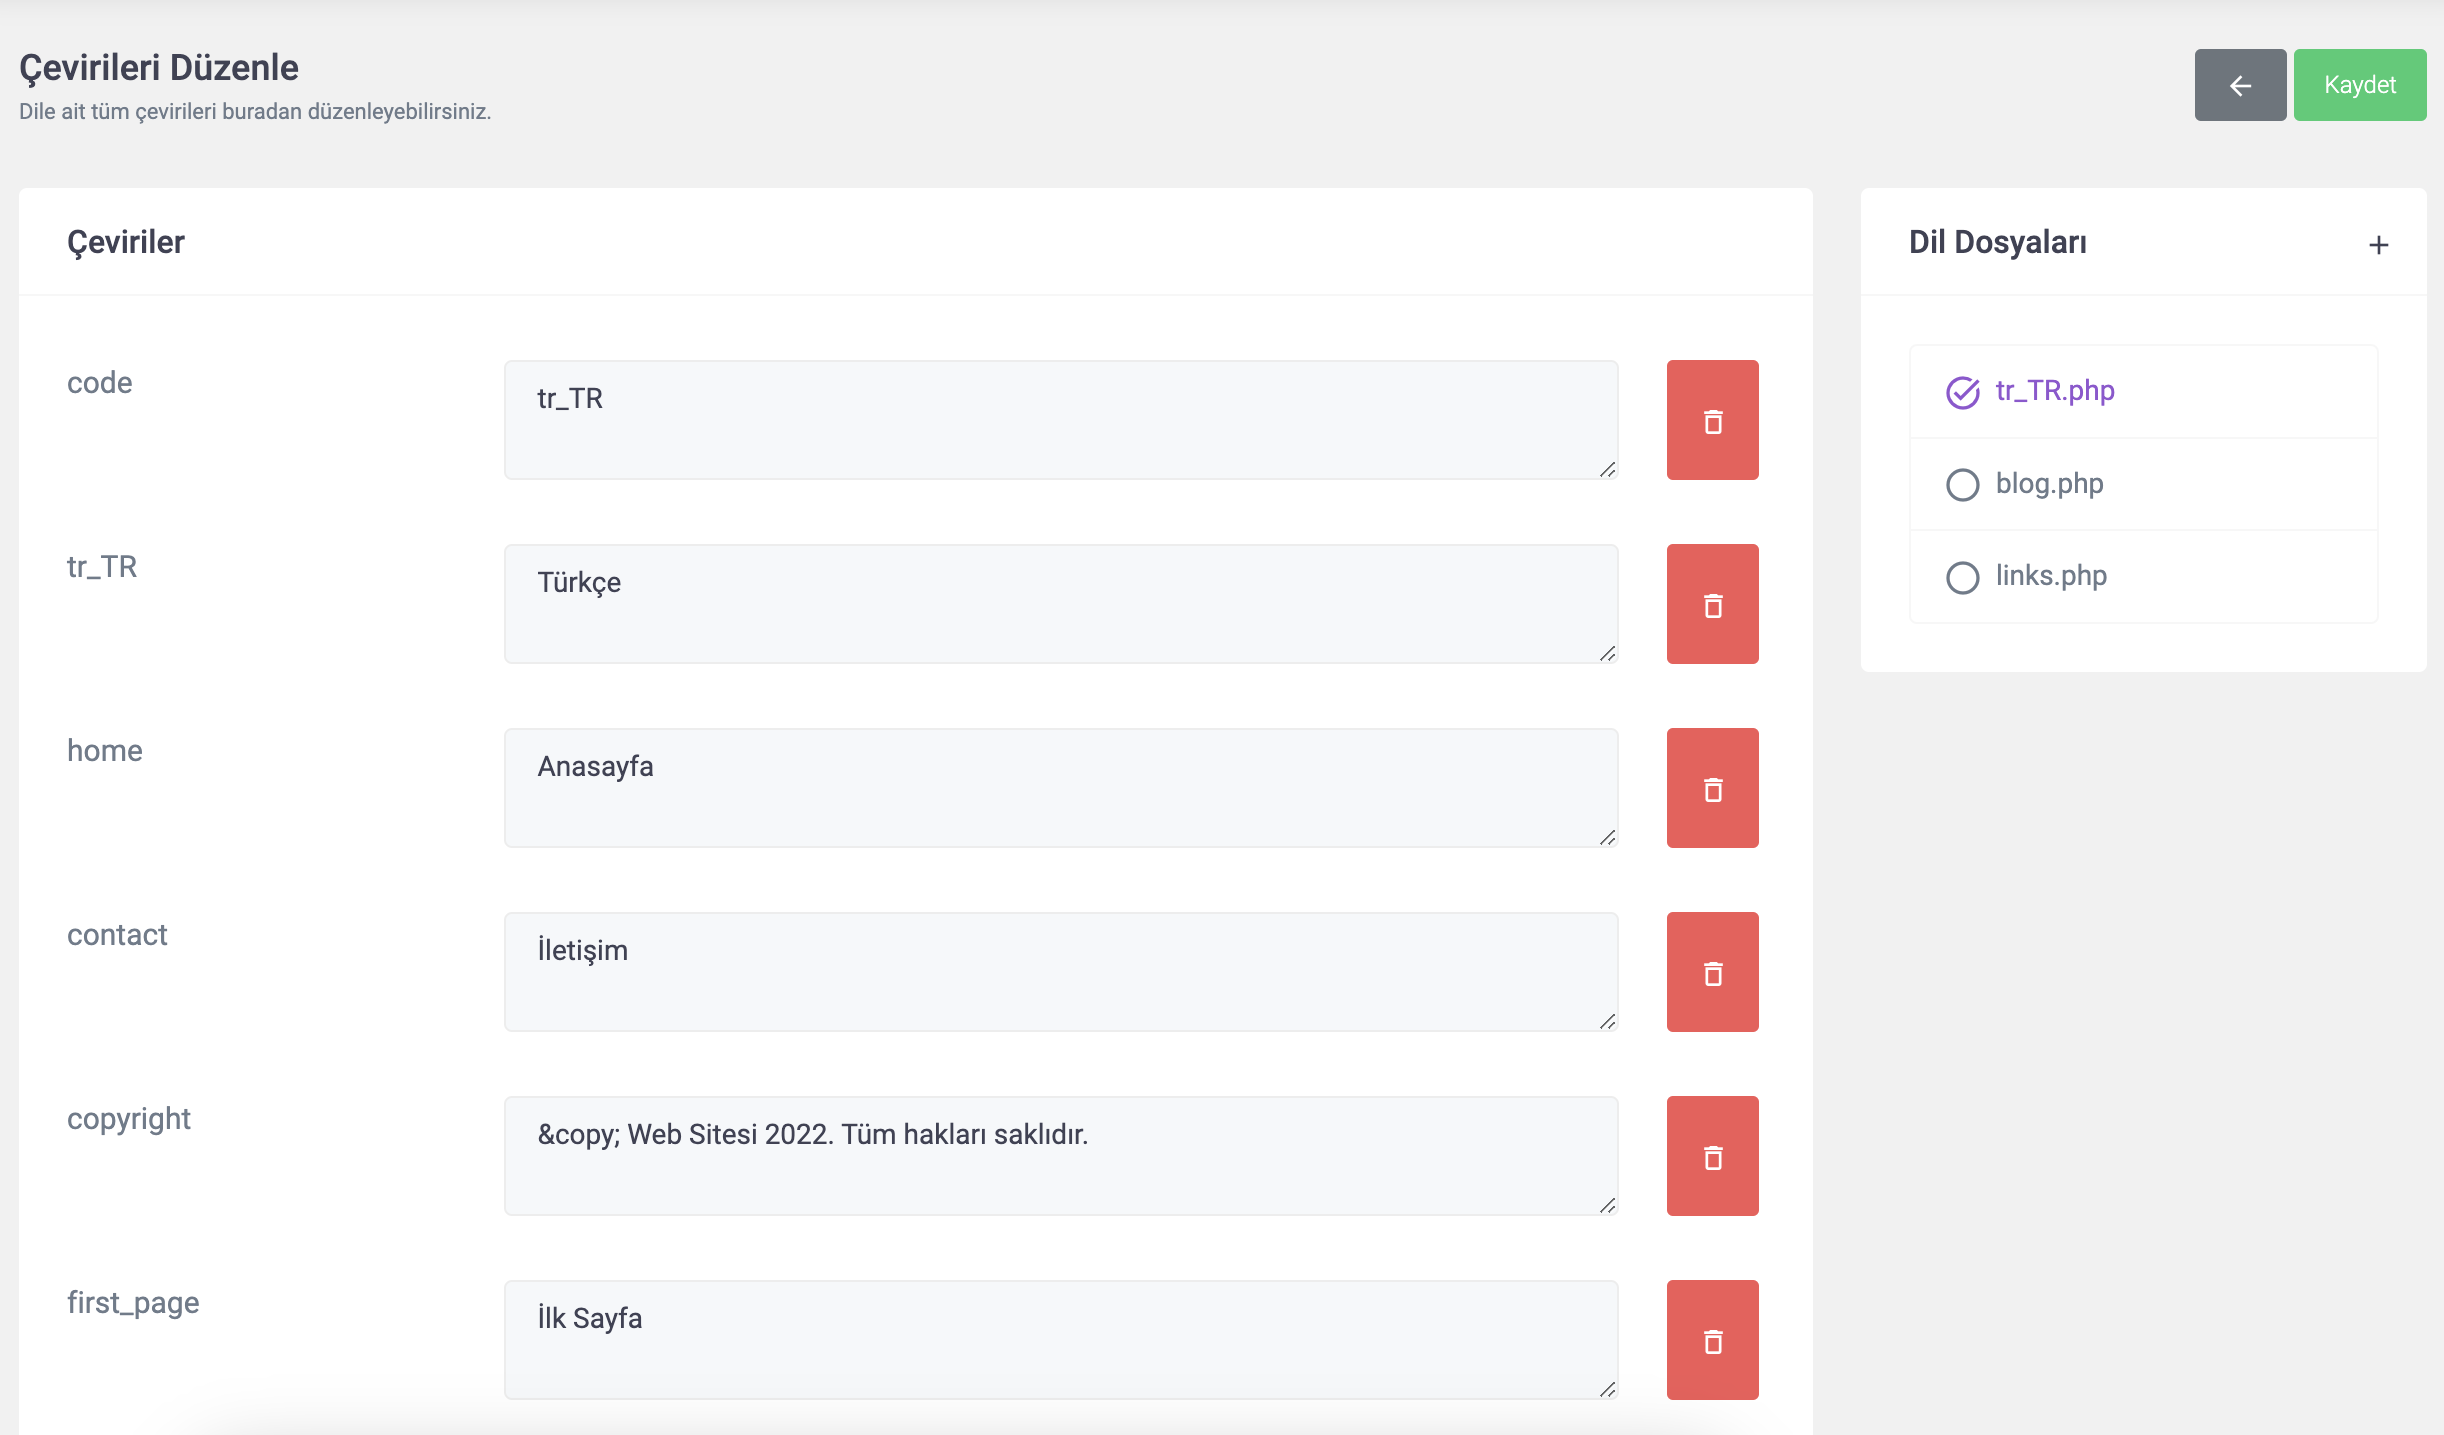The image size is (2444, 1435).
Task: Delete the tr_TR translation row
Action: (x=1712, y=604)
